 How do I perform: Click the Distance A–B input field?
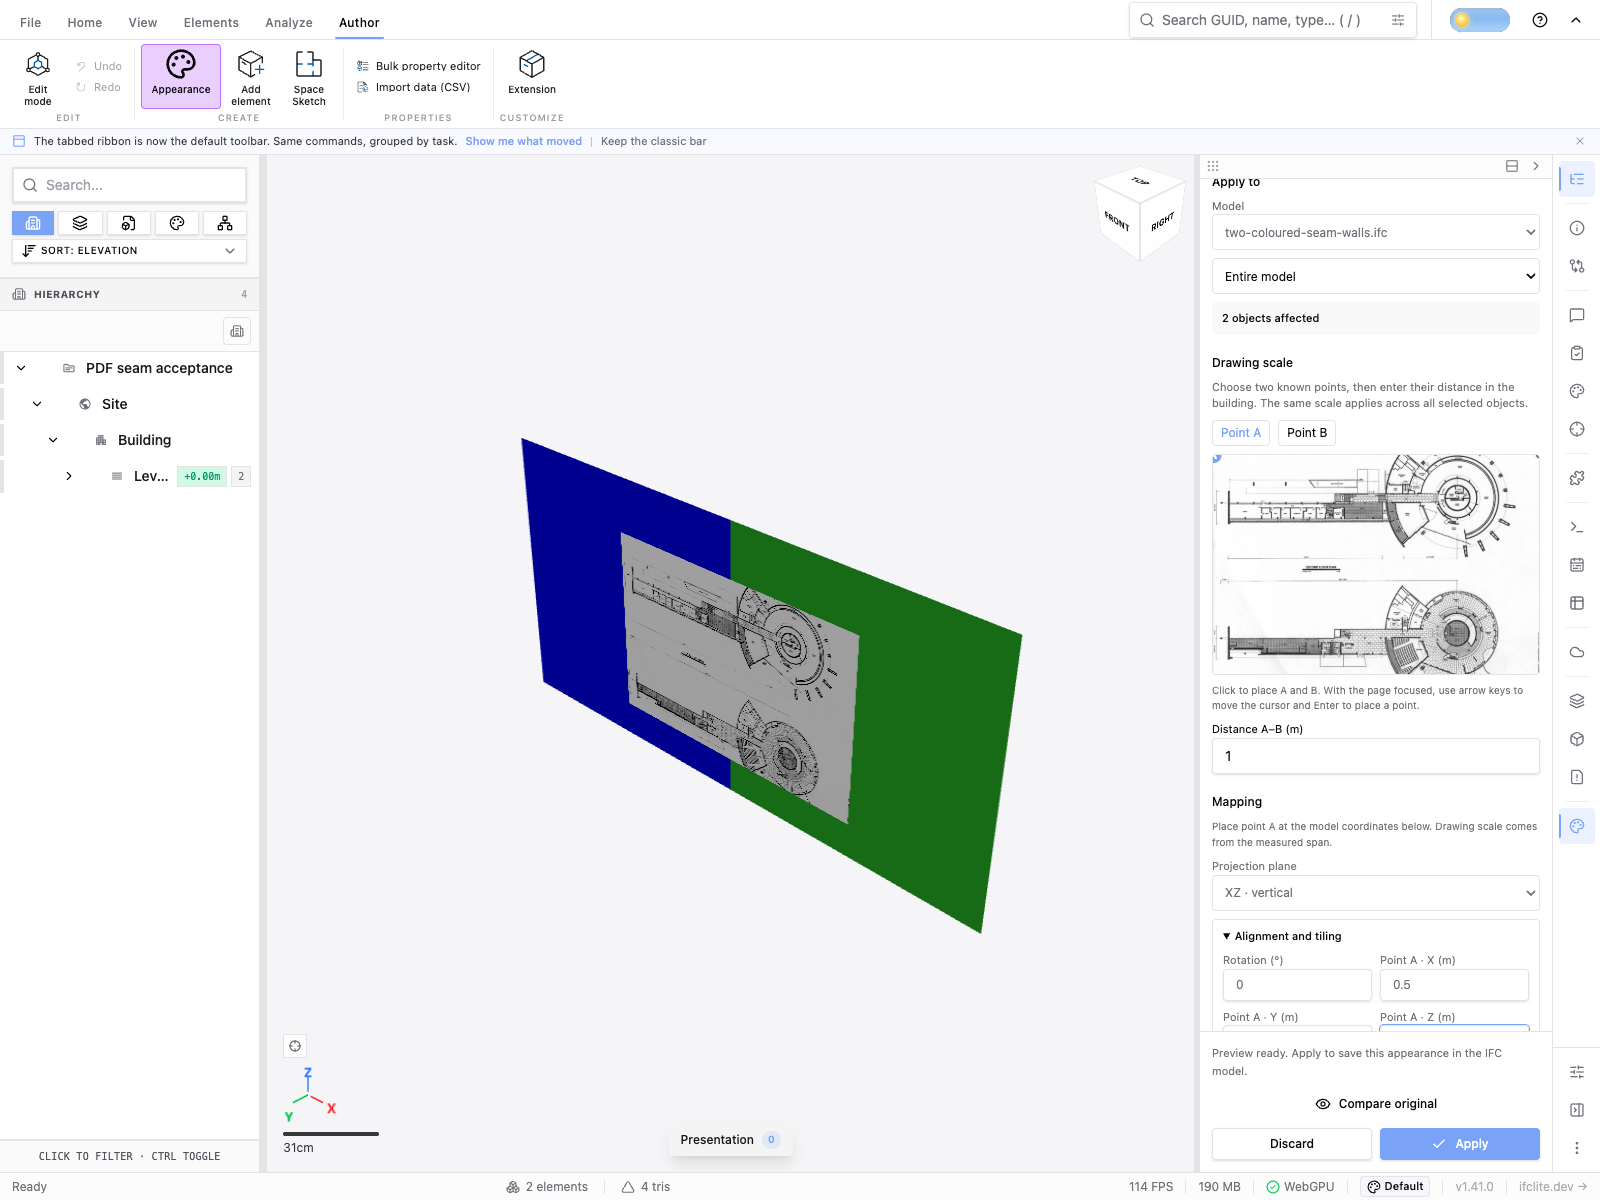[x=1376, y=756]
